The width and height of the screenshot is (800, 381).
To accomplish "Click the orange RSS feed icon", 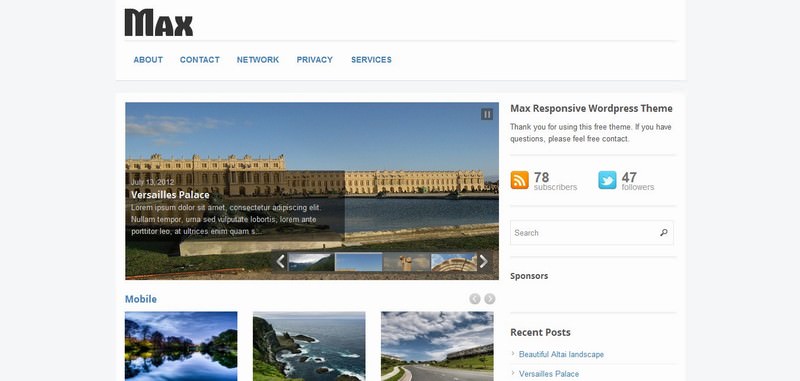I will click(519, 180).
